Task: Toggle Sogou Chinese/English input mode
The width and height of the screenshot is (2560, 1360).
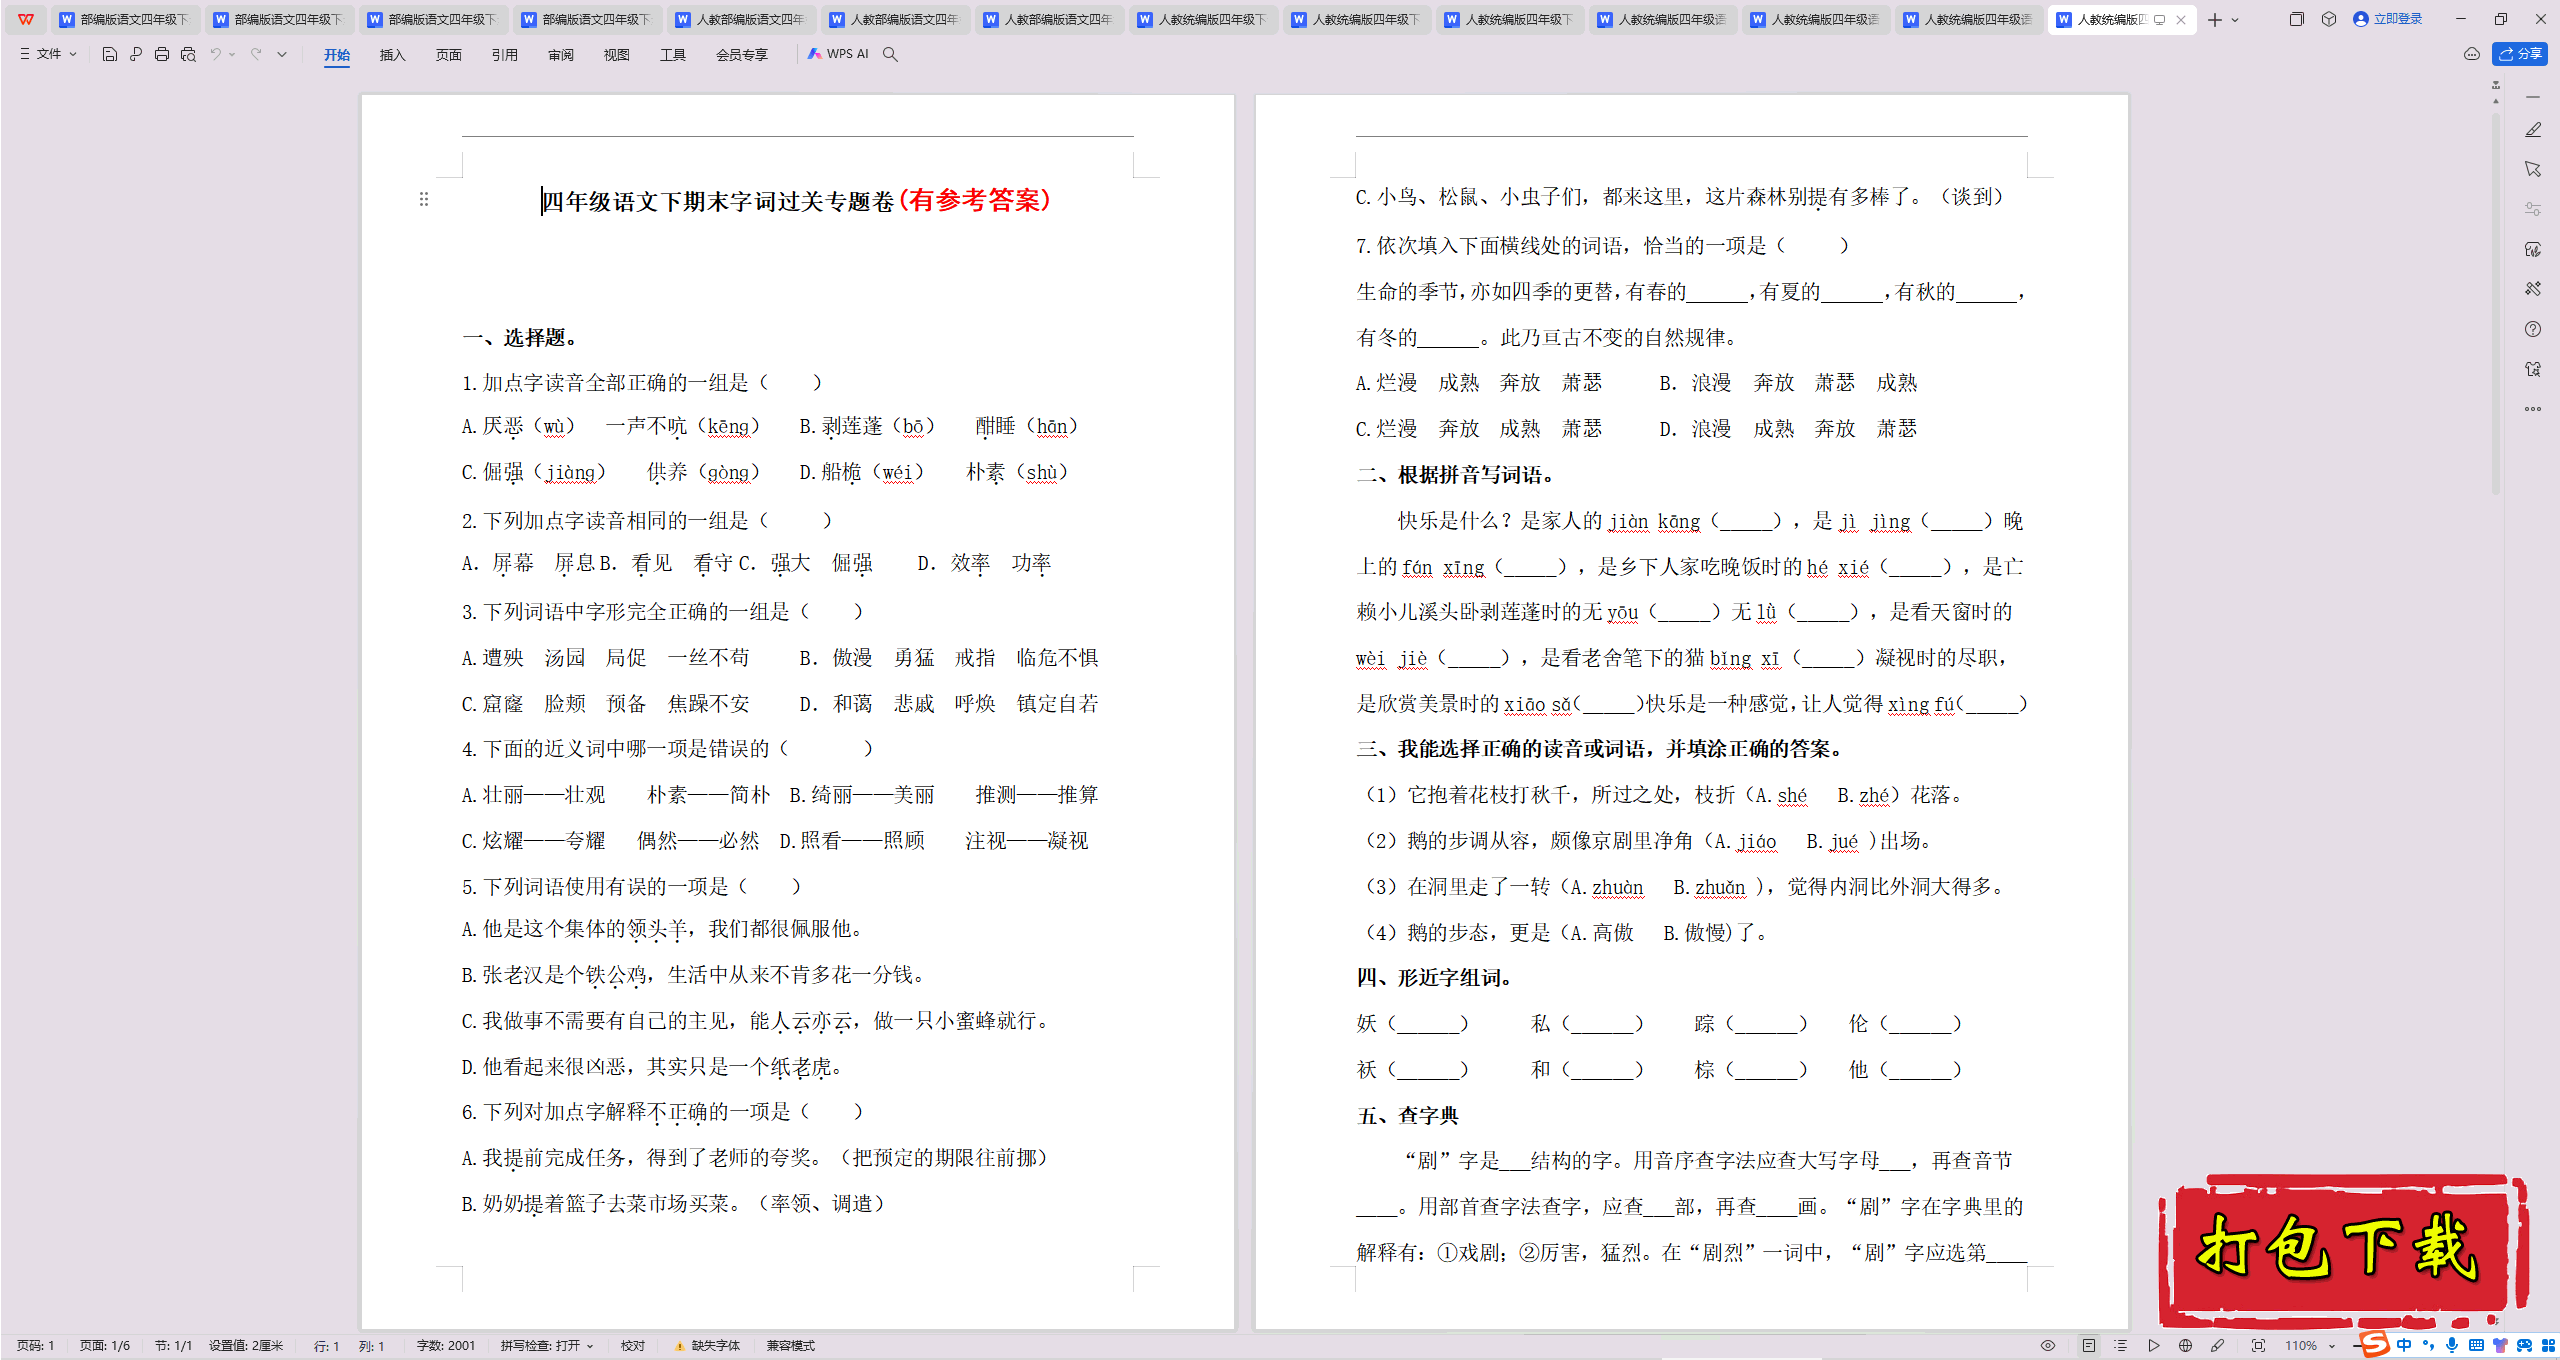Action: coord(2404,1345)
